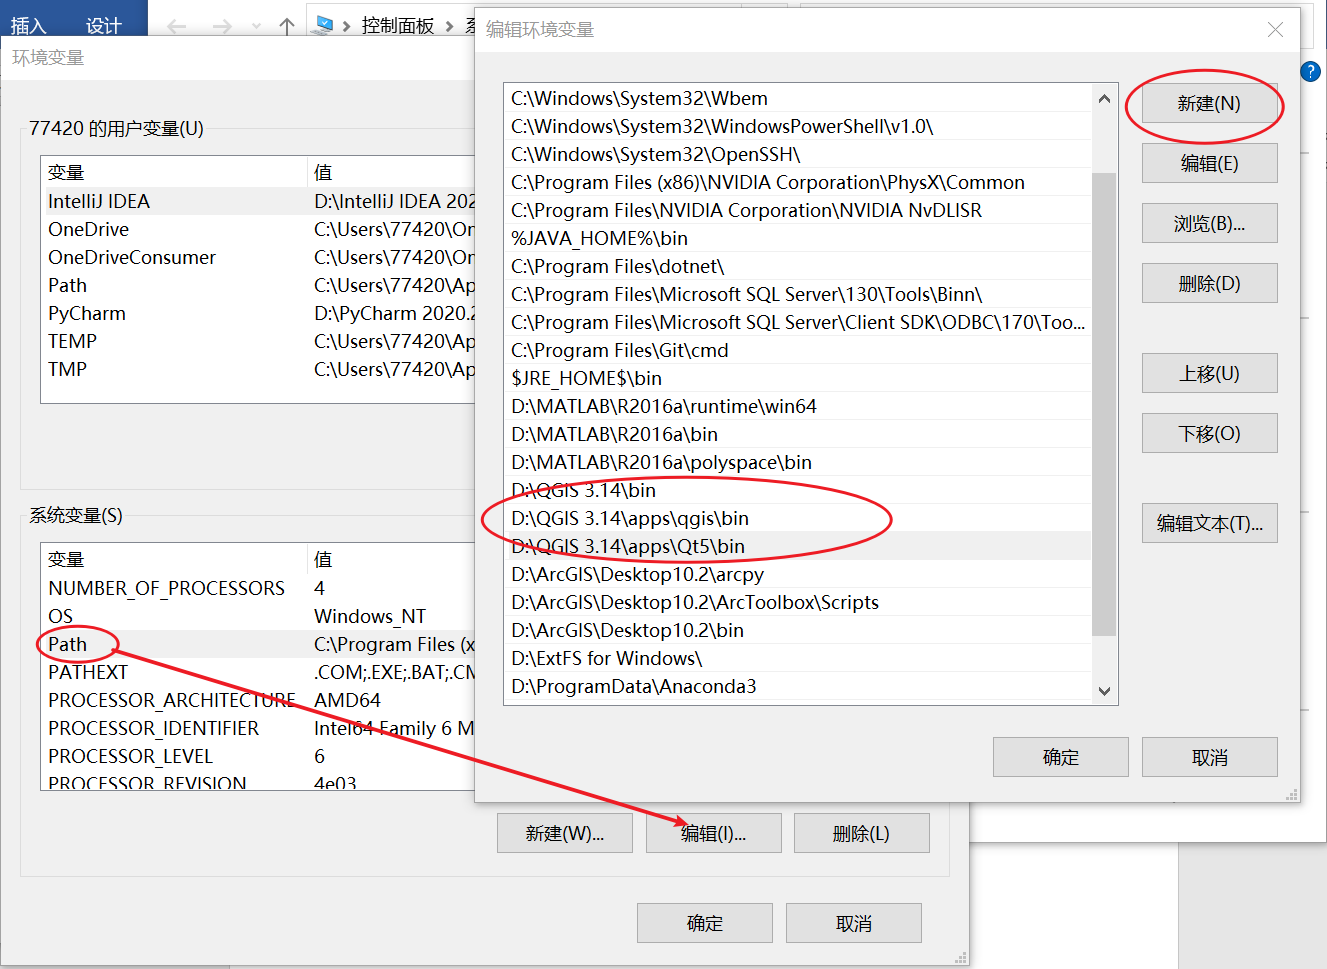1327x969 pixels.
Task: Cancel the 环境变量 window
Action: coord(853,923)
